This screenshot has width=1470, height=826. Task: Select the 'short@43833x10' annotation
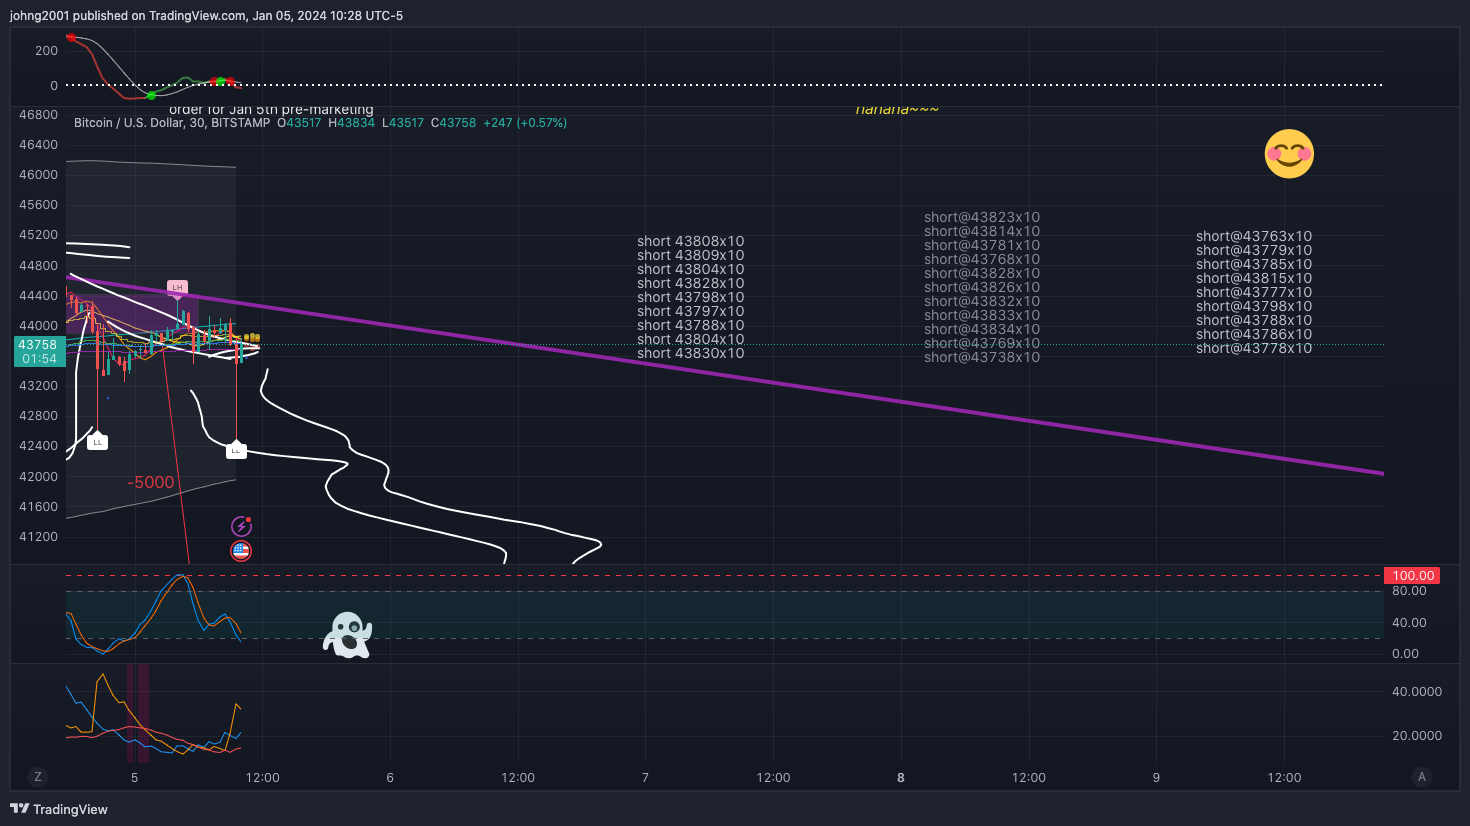(x=982, y=315)
